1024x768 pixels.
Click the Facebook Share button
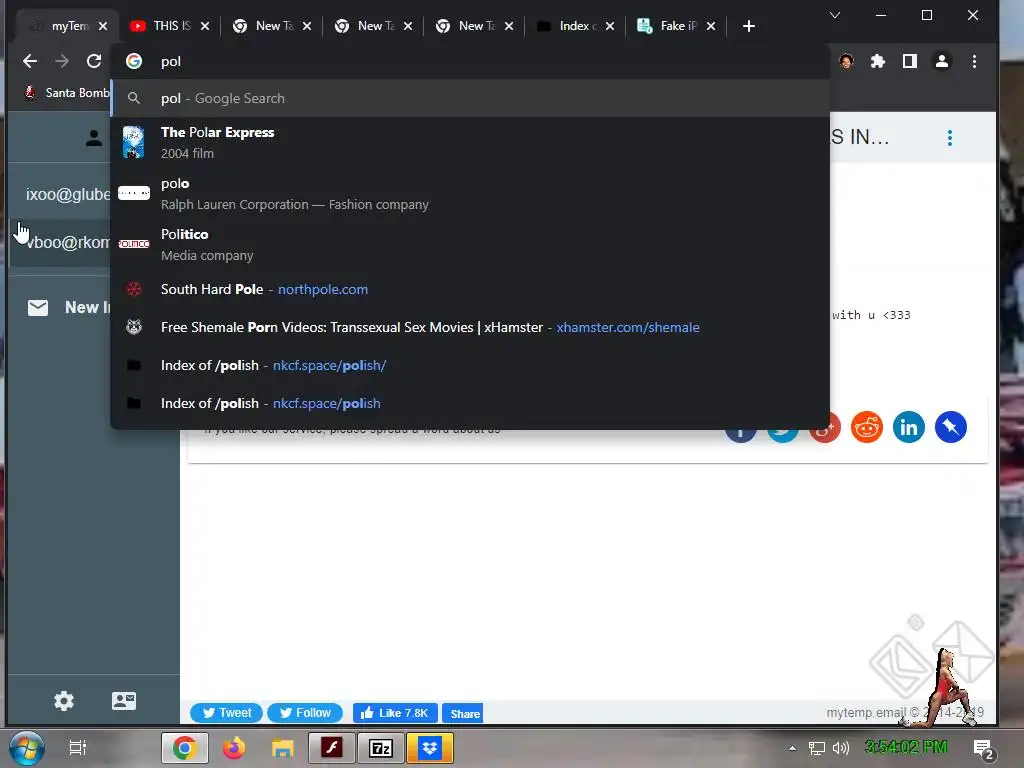(462, 713)
